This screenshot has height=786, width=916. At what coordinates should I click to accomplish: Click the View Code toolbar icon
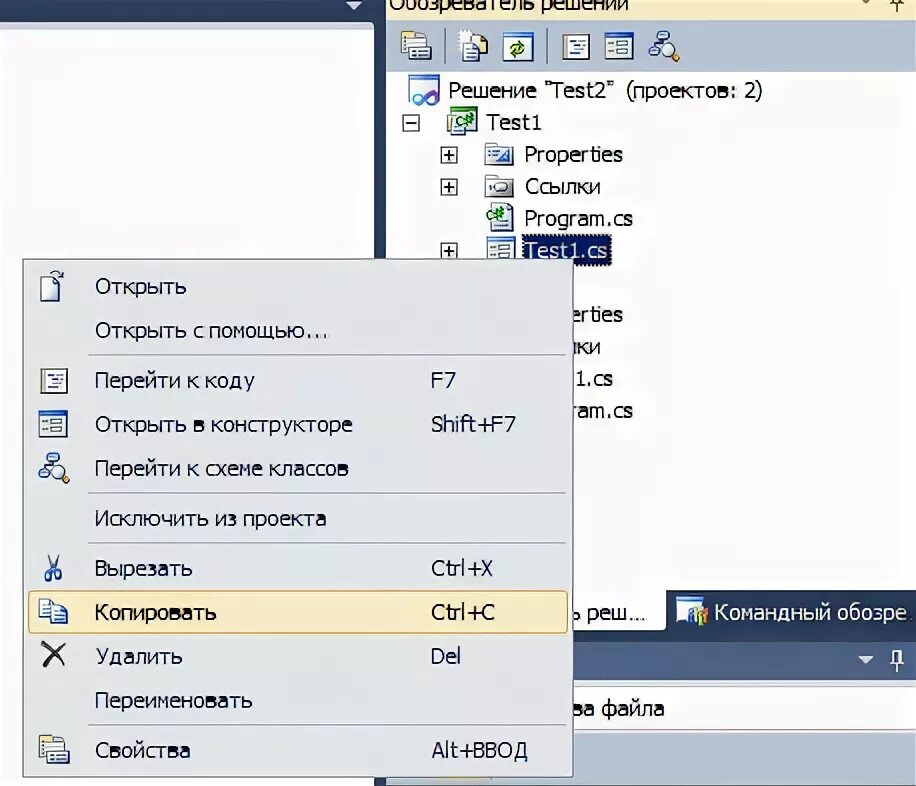click(576, 47)
